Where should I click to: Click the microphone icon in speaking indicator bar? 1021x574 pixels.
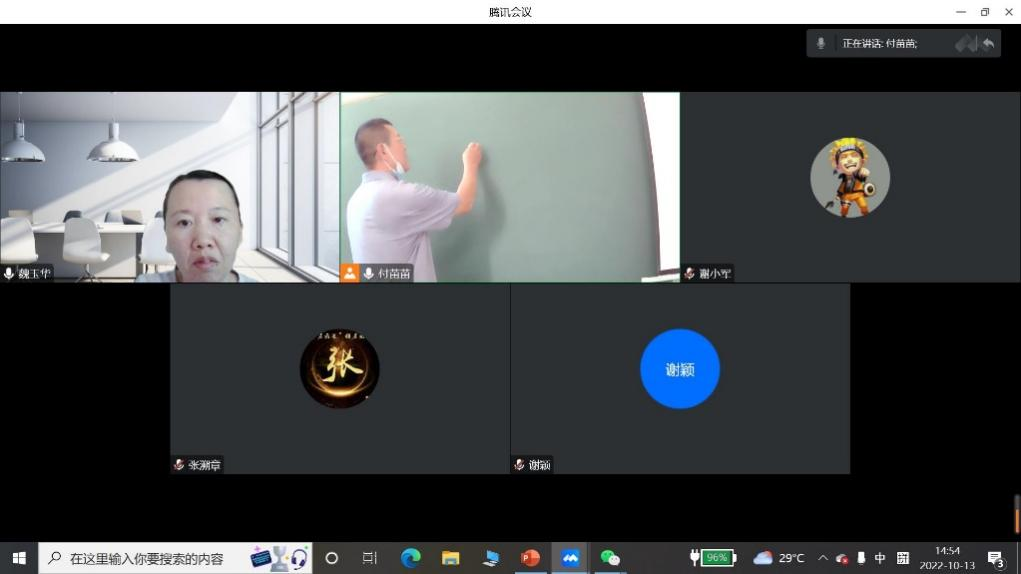tap(821, 43)
